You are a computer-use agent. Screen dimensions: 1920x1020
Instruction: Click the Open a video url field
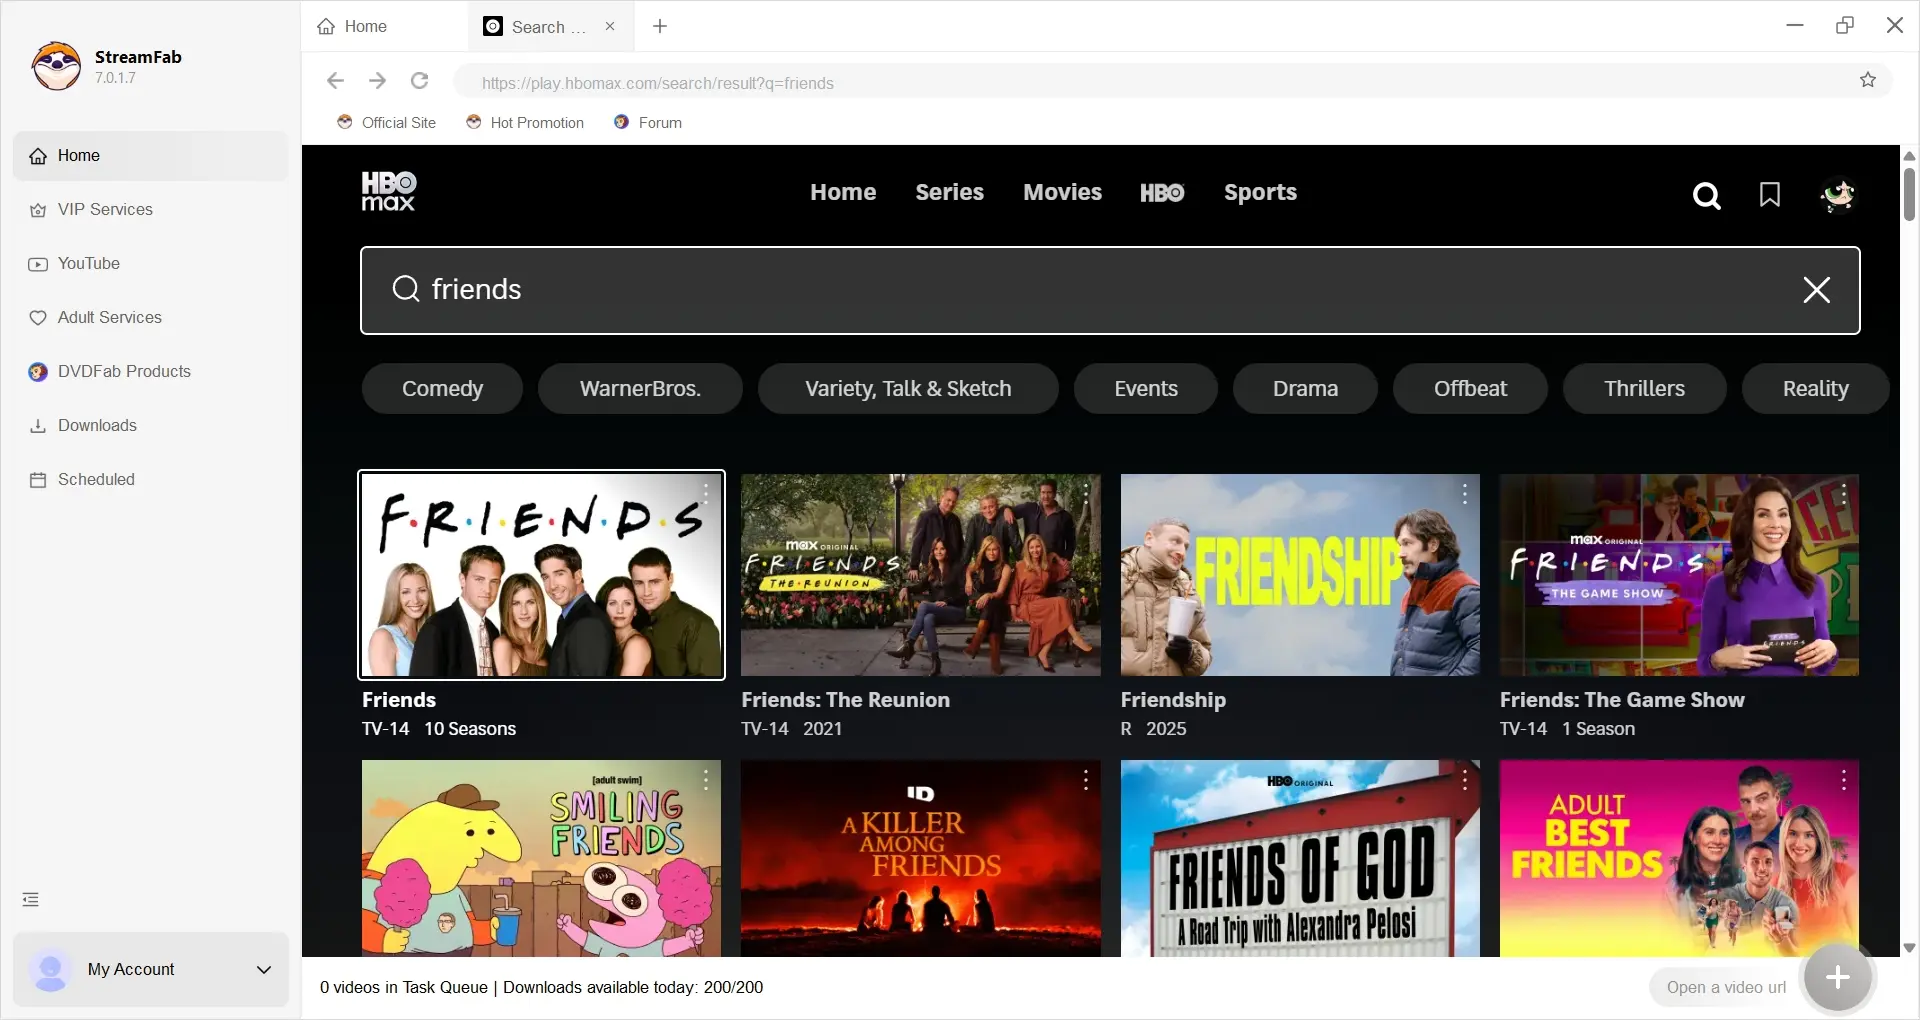click(x=1726, y=987)
